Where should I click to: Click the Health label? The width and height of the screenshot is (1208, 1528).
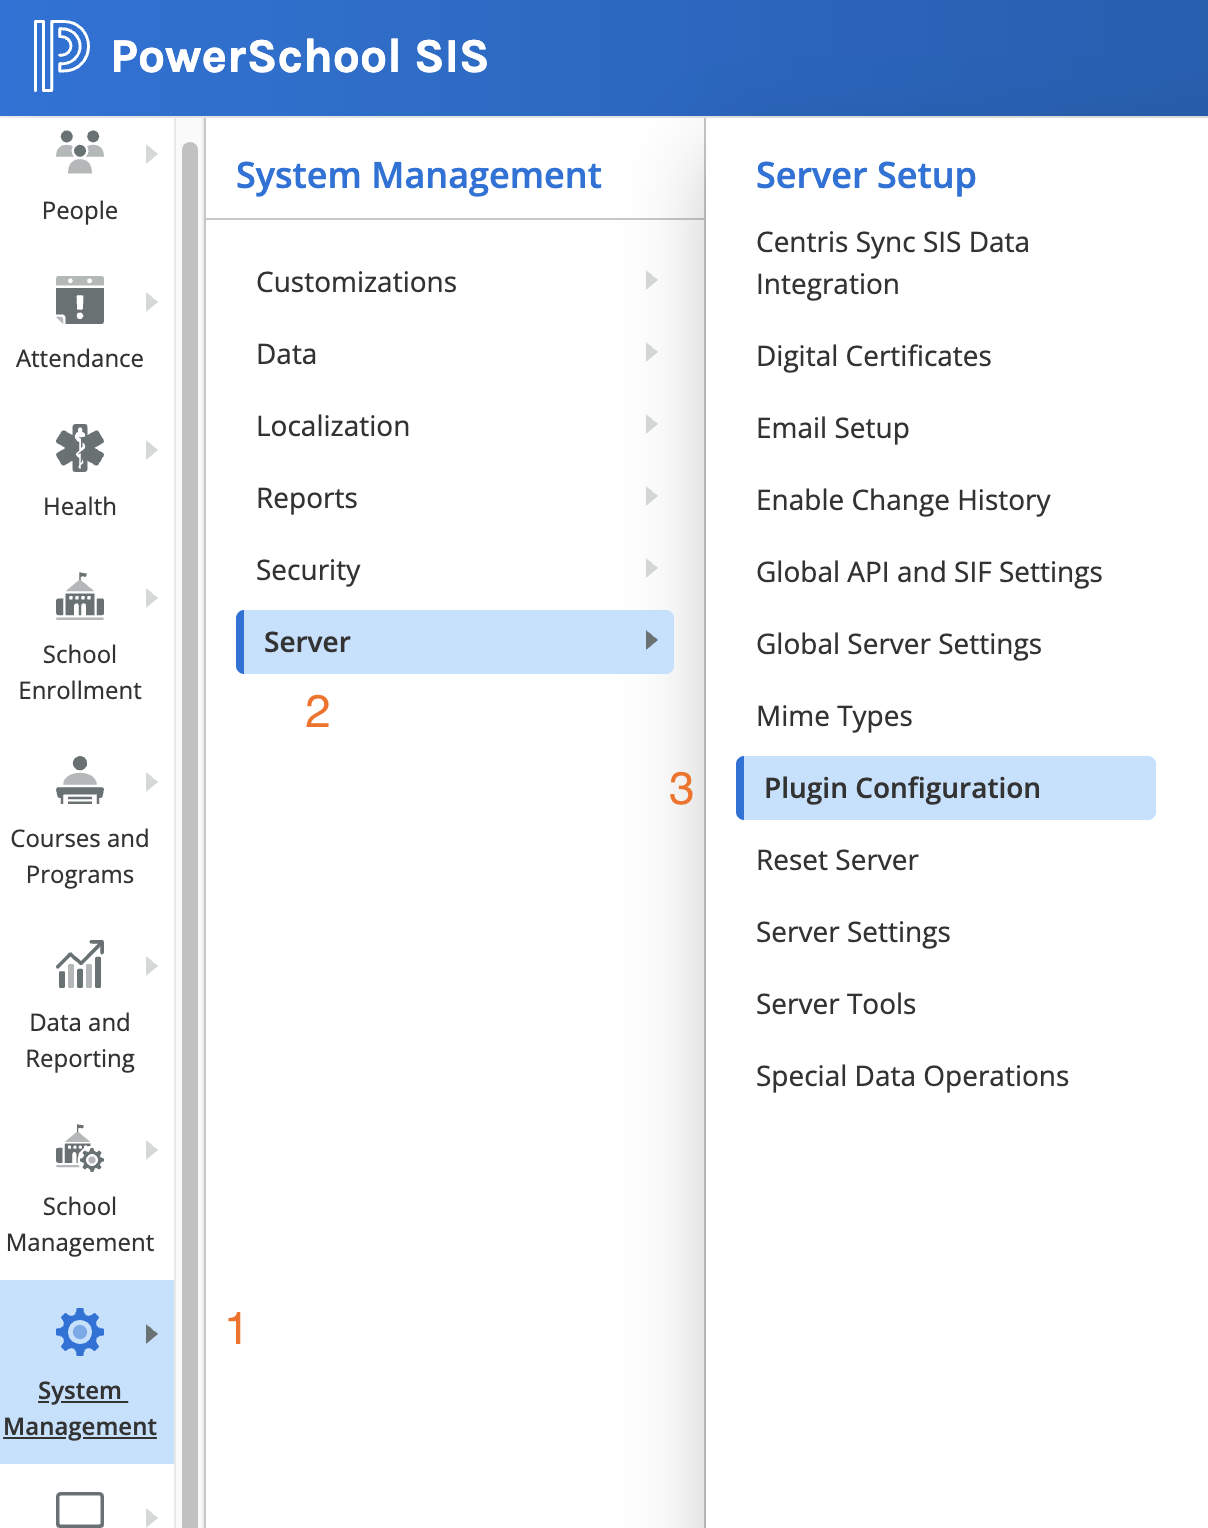pos(80,506)
